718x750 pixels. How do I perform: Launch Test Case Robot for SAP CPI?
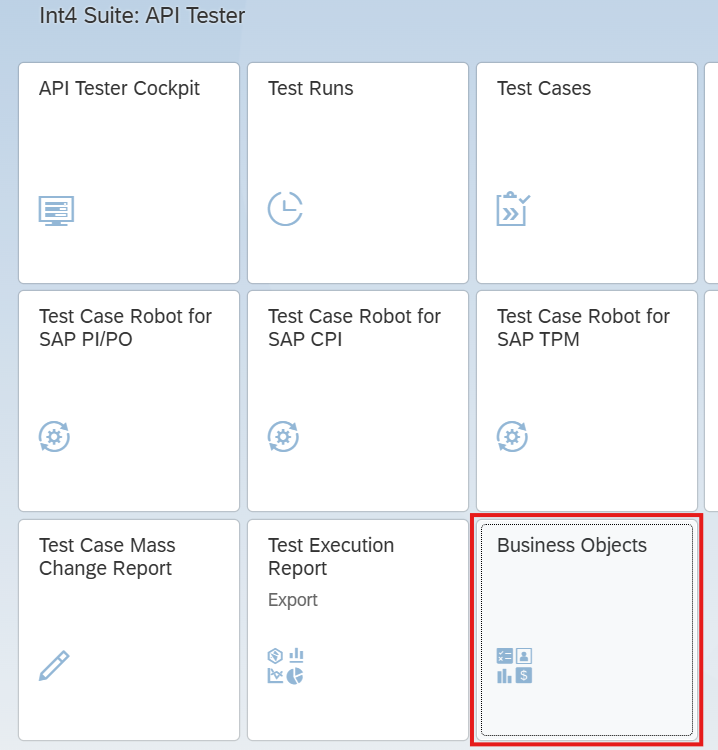pyautogui.click(x=354, y=327)
